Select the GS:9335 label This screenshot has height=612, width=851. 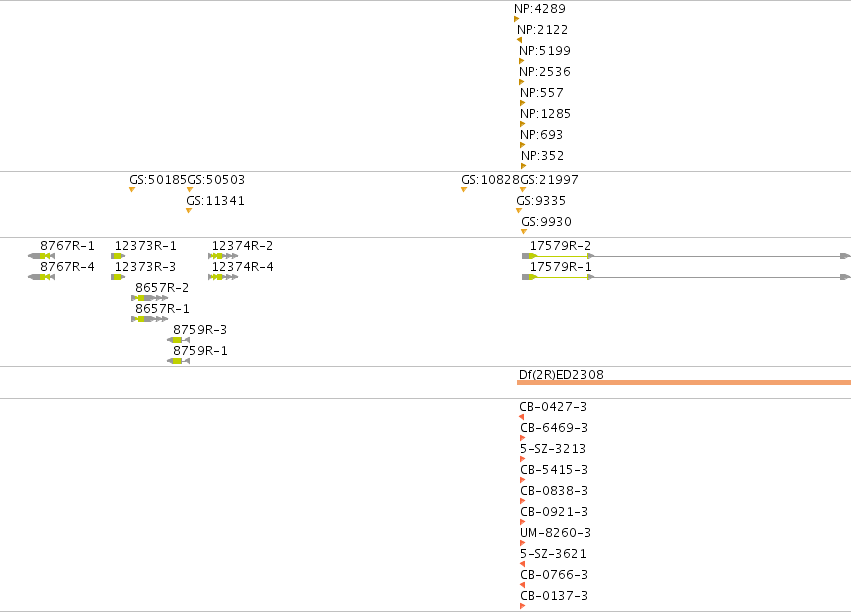(x=541, y=201)
